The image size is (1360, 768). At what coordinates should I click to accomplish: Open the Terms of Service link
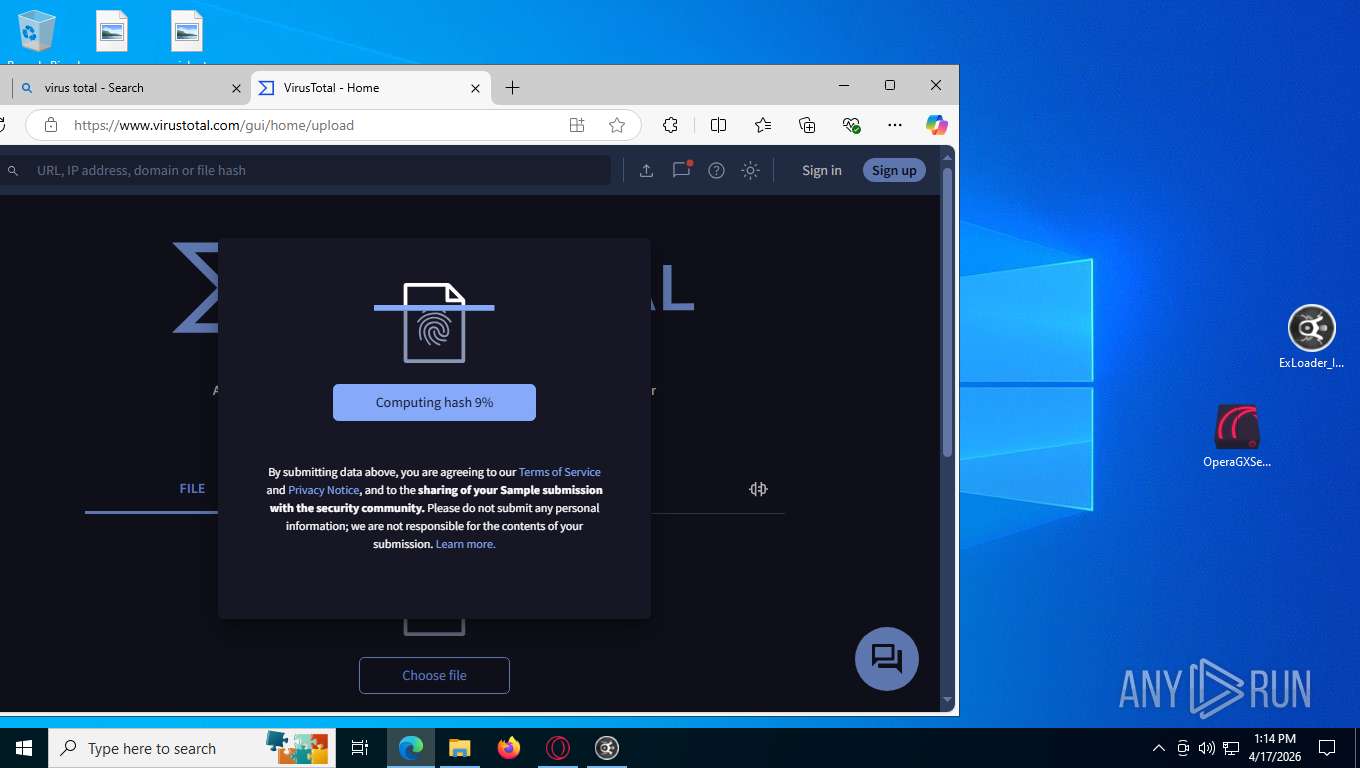point(560,472)
